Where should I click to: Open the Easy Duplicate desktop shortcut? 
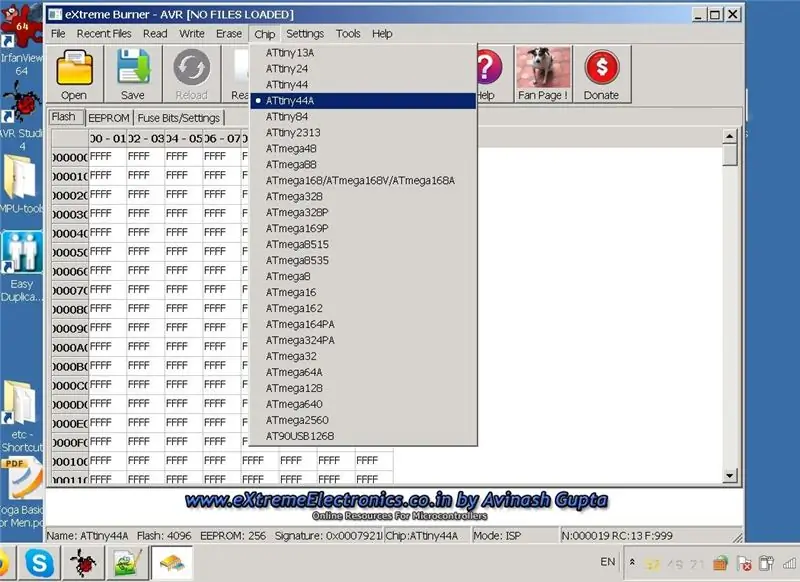coord(21,267)
